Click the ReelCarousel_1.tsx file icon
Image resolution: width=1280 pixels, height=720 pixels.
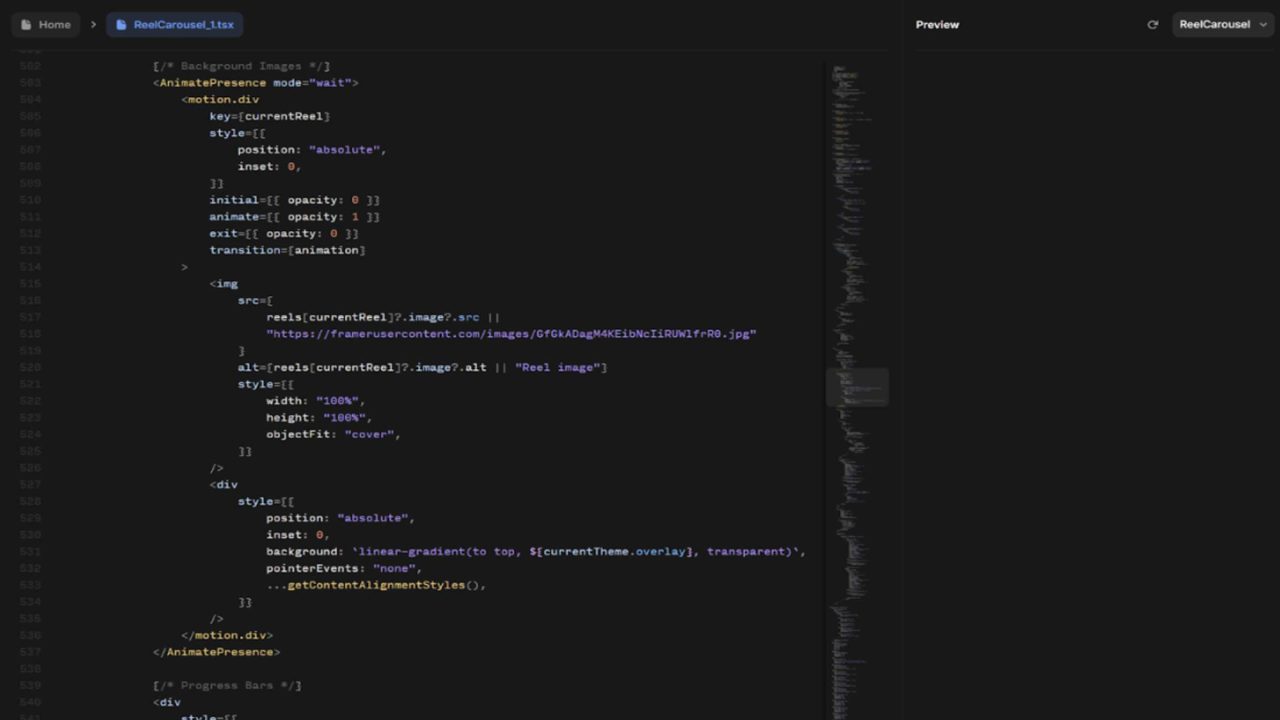121,25
